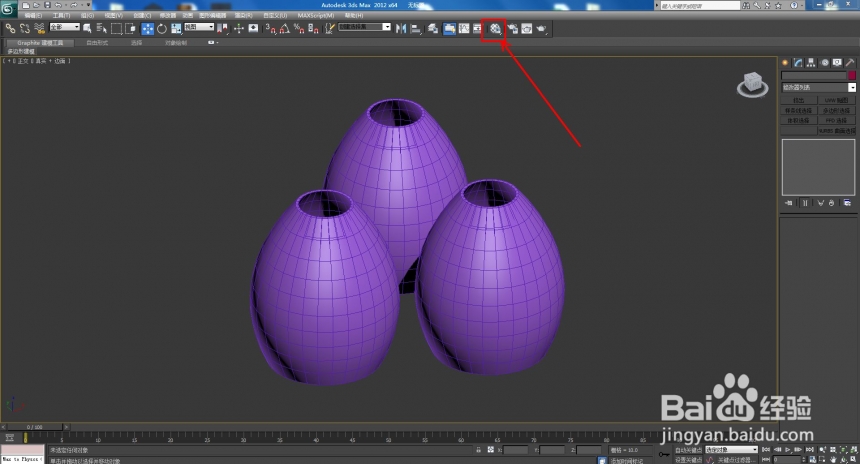The height and width of the screenshot is (464, 860).
Task: Open the Material Editor icon
Action: pyautogui.click(x=495, y=29)
